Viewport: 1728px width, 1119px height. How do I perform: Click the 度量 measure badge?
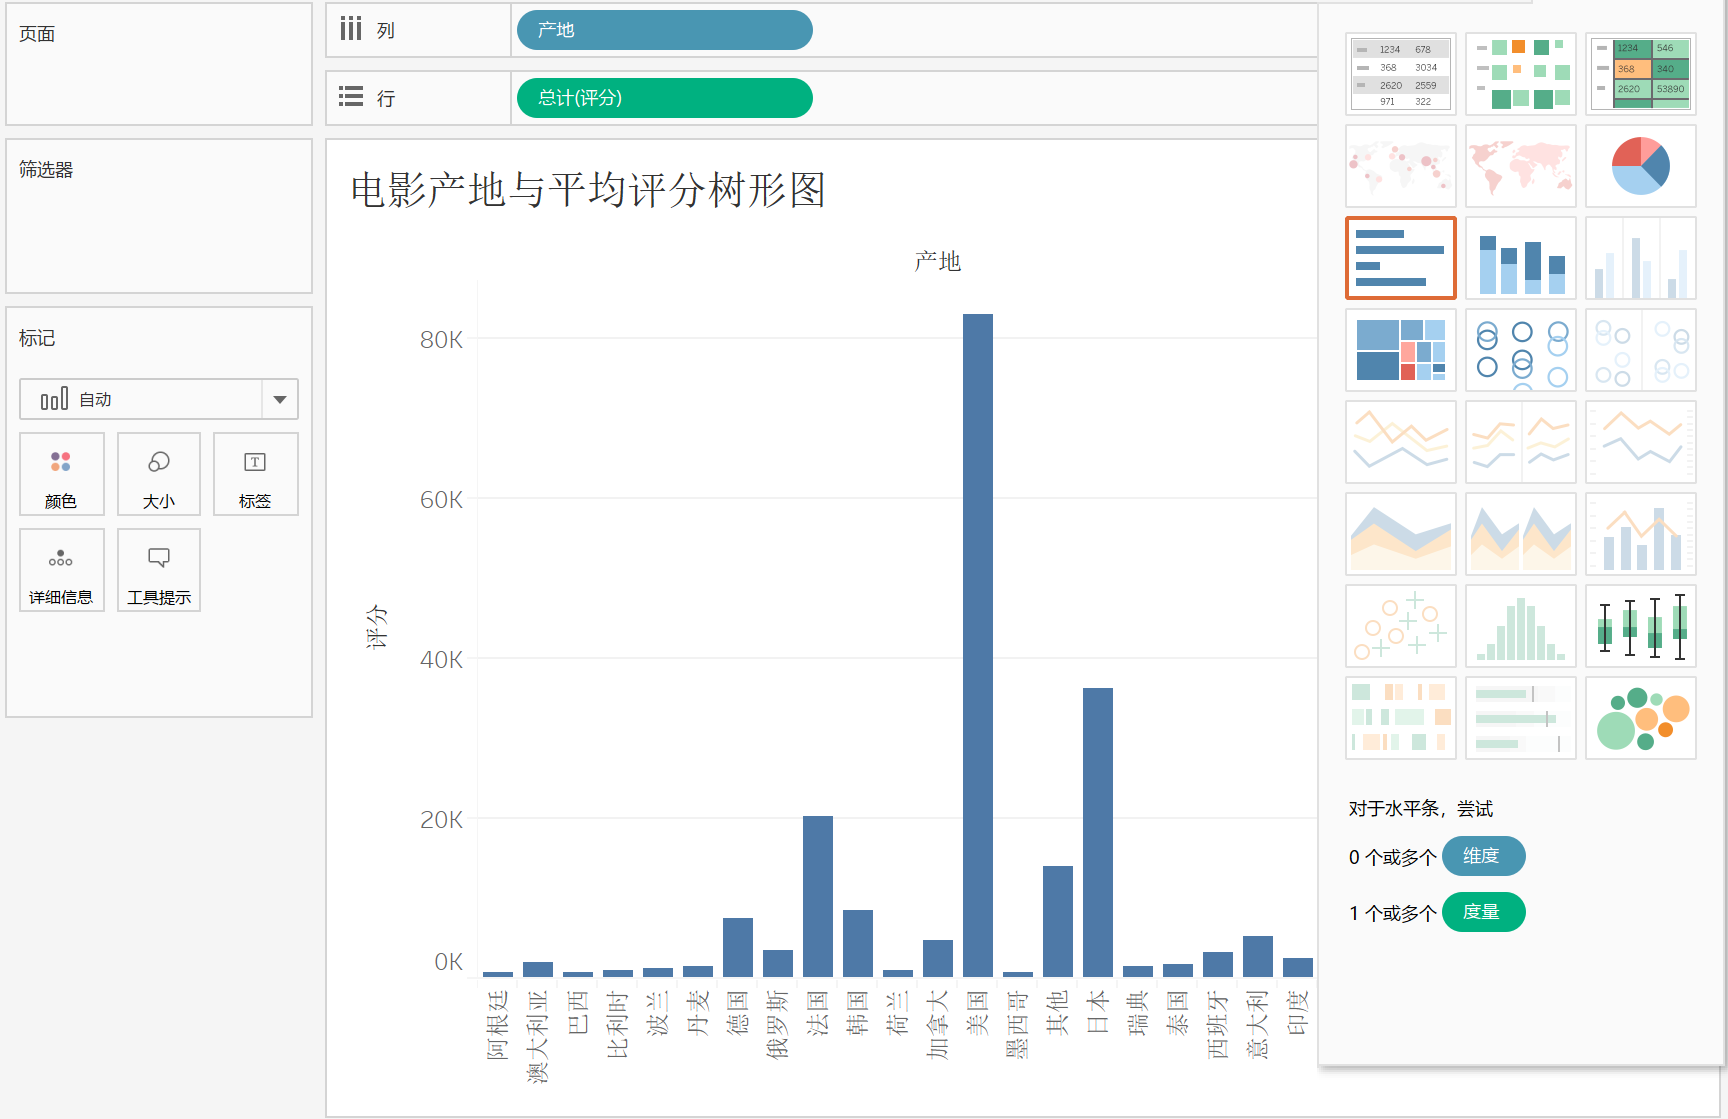point(1483,912)
